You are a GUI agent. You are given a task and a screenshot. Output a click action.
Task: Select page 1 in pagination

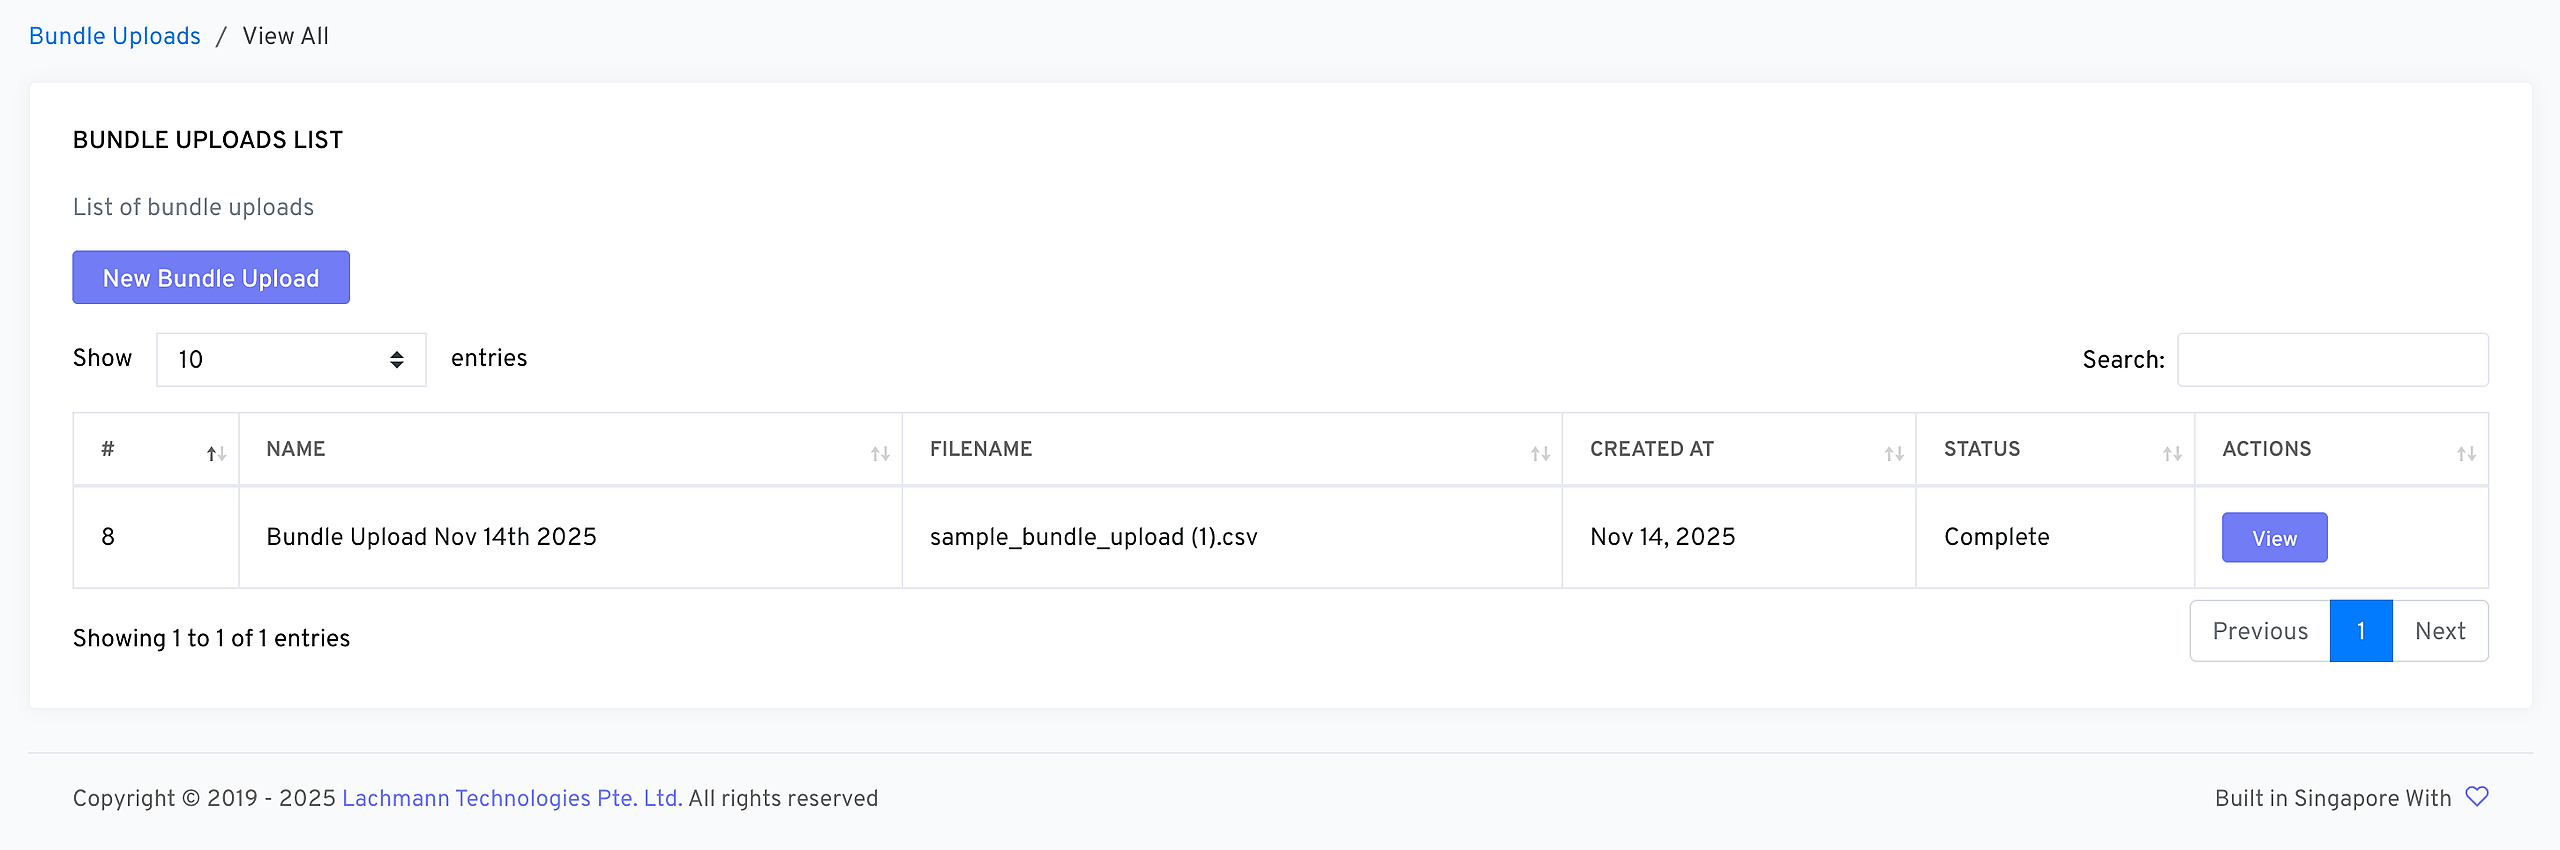coord(2361,631)
